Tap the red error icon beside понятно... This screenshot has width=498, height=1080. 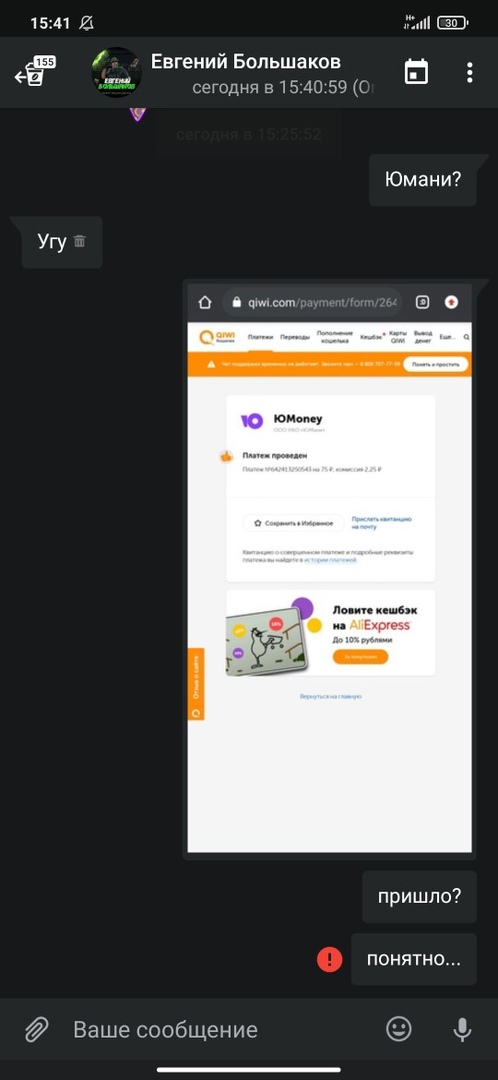pos(329,959)
